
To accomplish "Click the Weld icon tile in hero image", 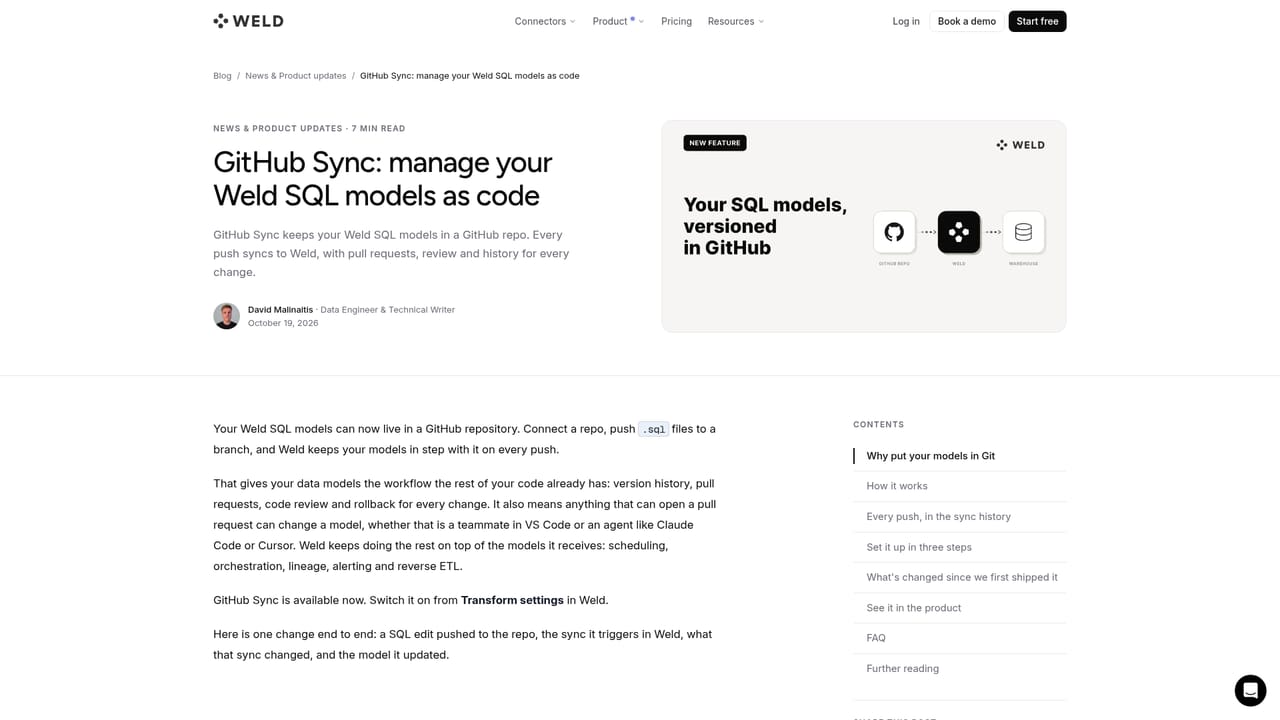I will [x=959, y=232].
